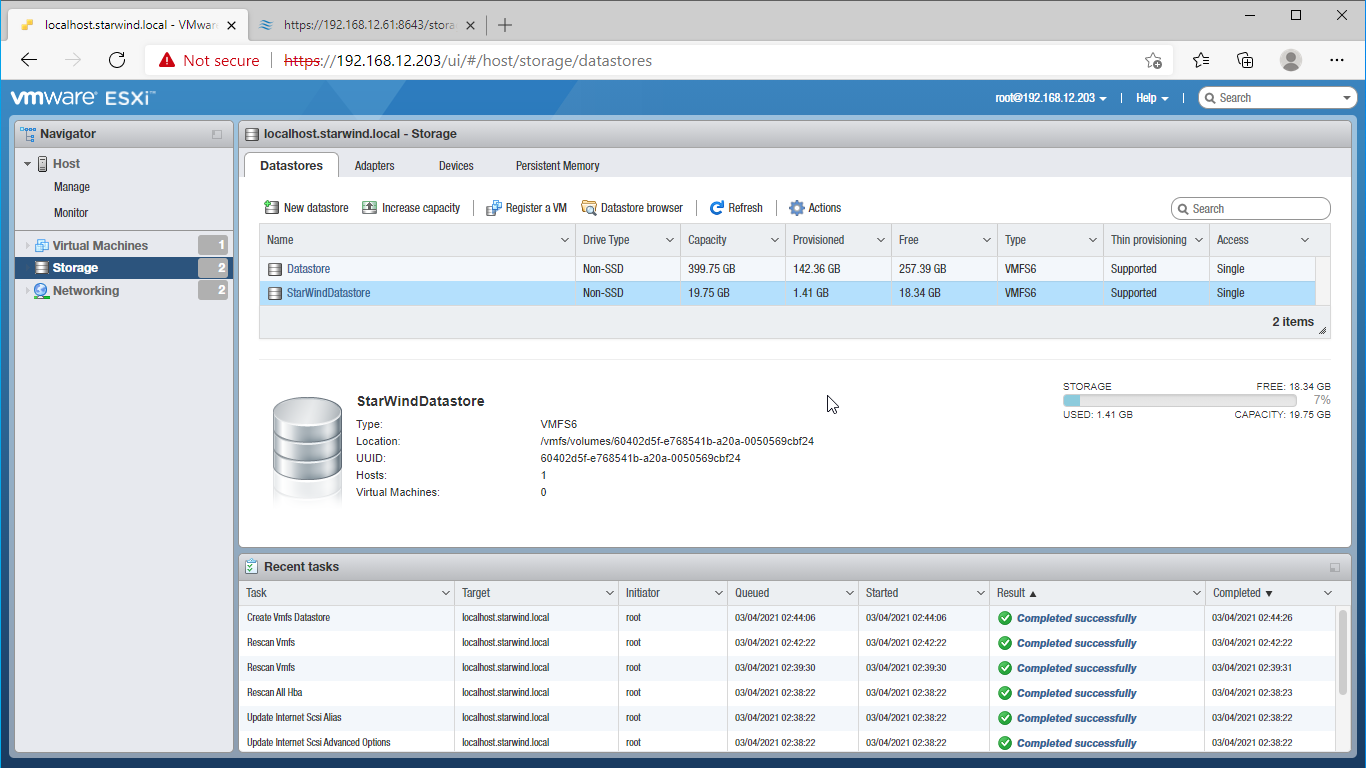Click the Recent tasks checklist icon
Screen dimensions: 1366x768
click(252, 566)
